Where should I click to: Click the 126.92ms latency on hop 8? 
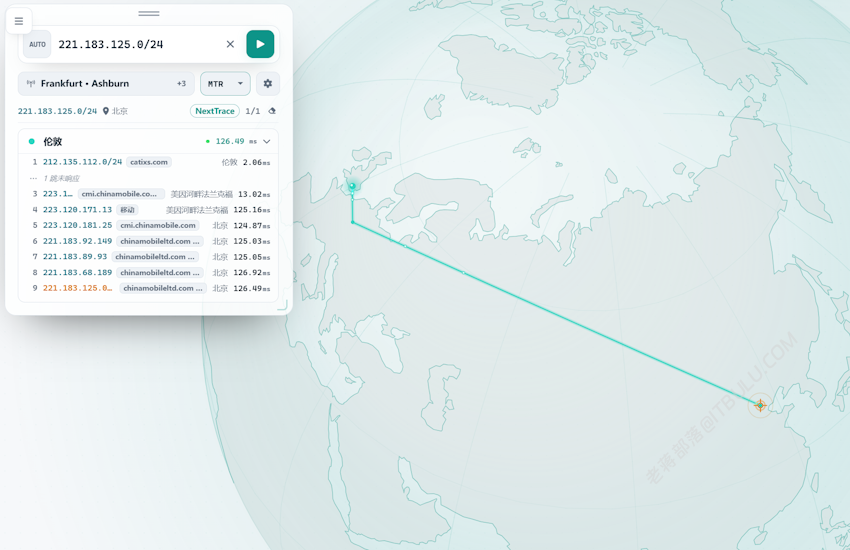(x=252, y=273)
